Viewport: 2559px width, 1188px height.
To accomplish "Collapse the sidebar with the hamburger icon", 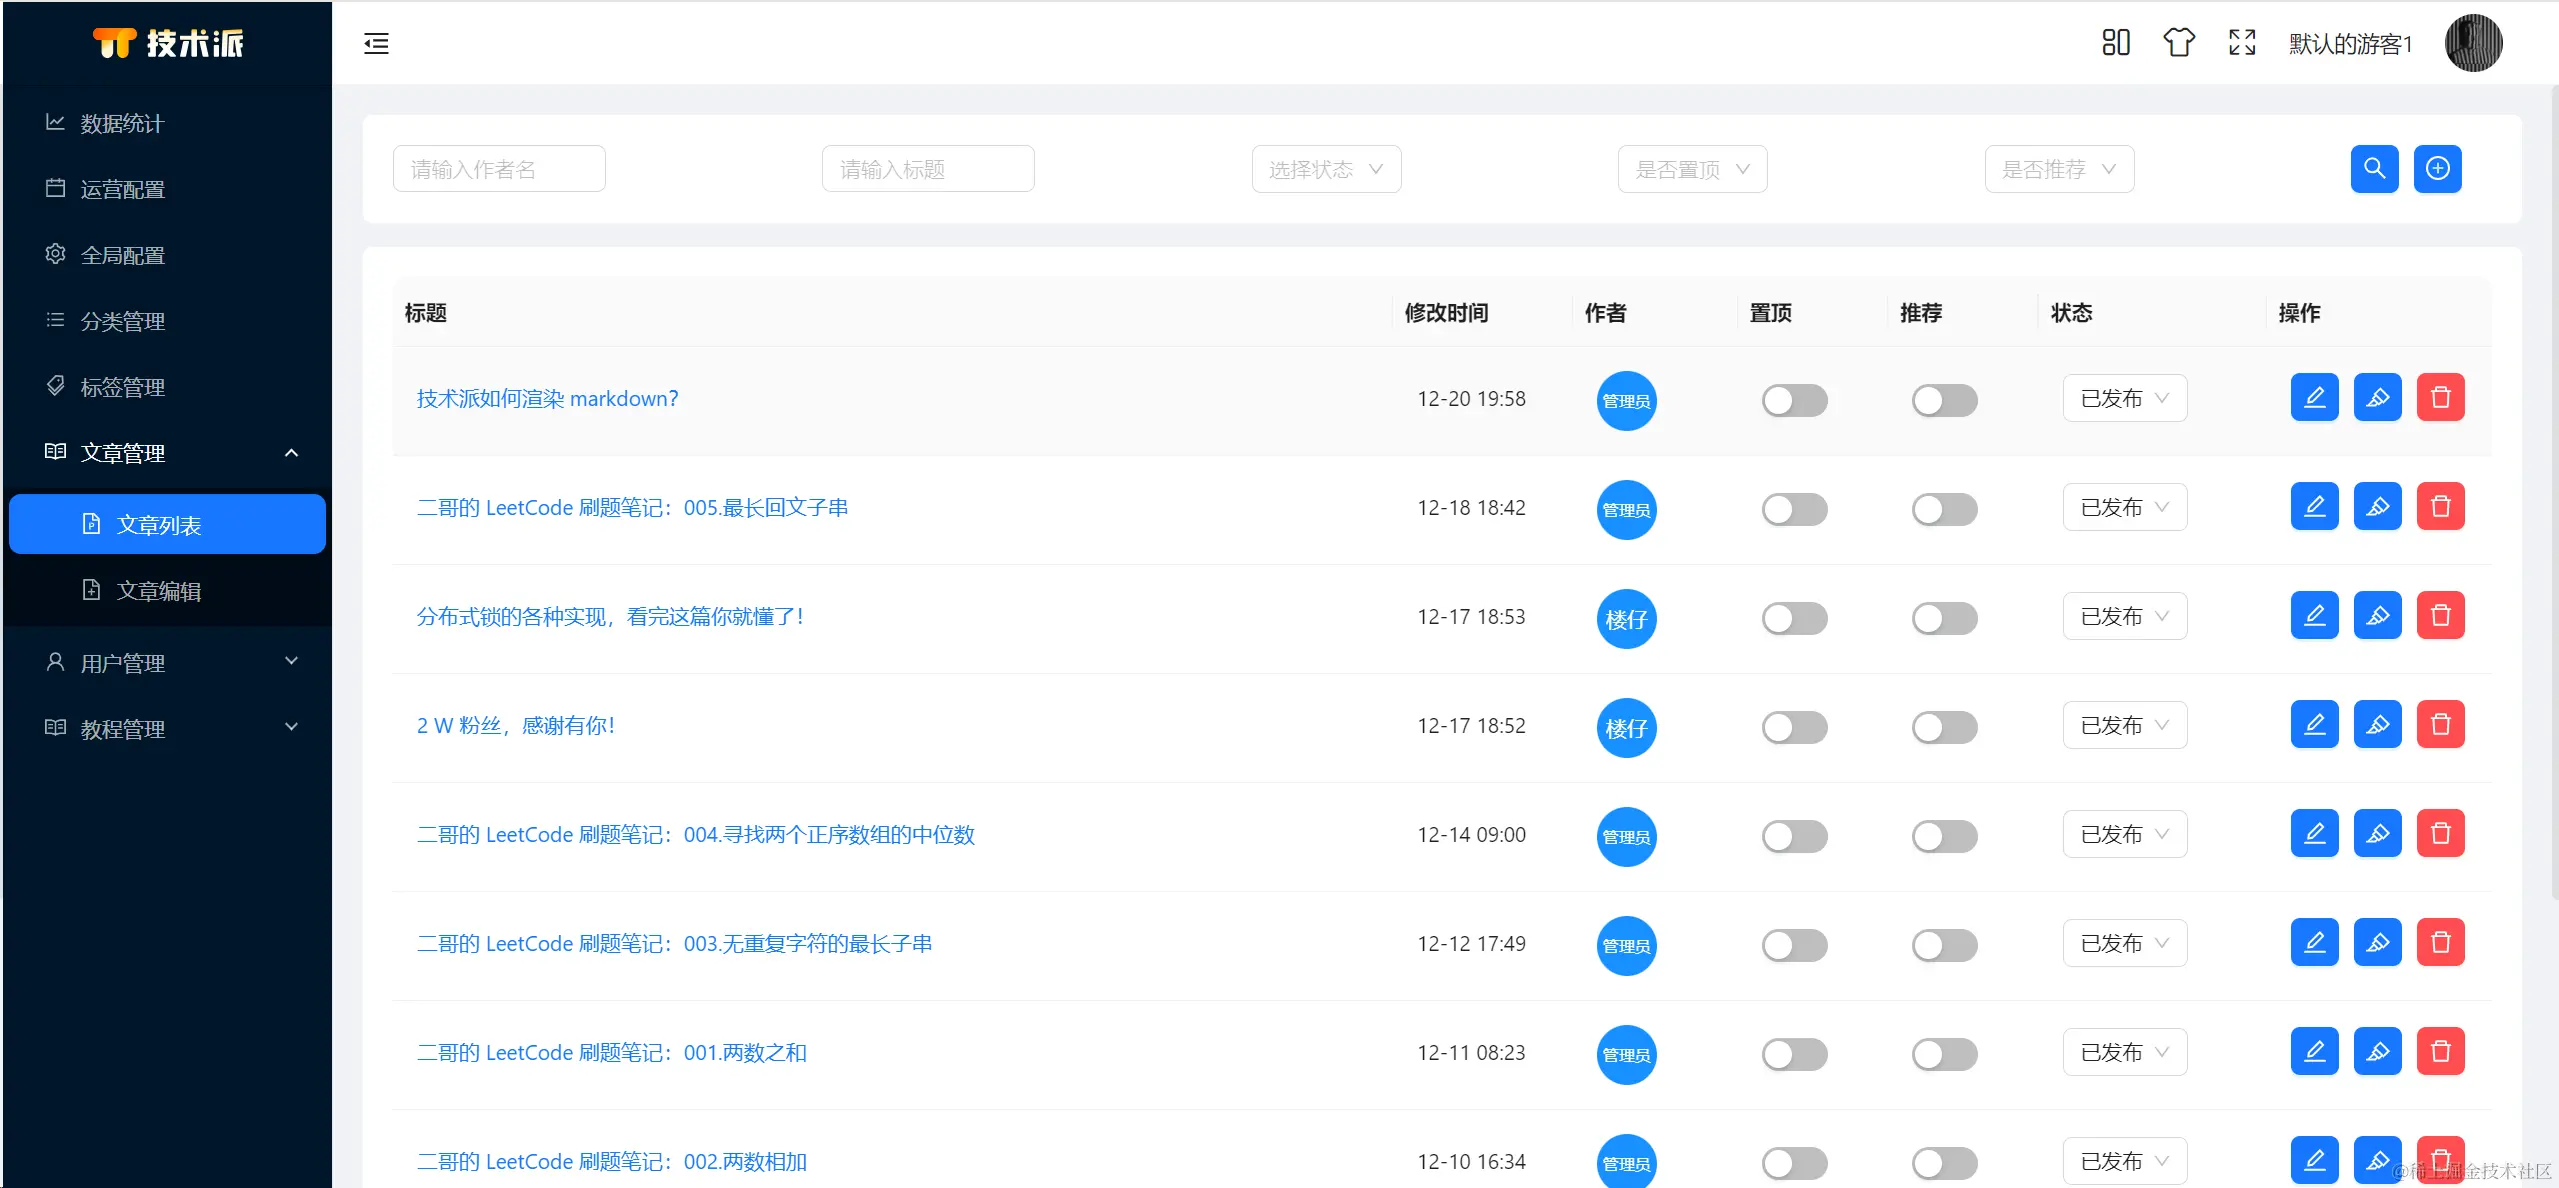I will (376, 43).
